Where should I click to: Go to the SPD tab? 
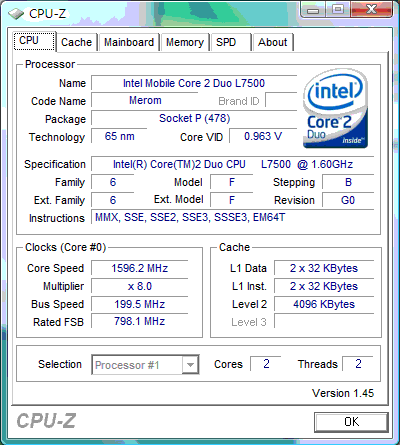[x=230, y=42]
